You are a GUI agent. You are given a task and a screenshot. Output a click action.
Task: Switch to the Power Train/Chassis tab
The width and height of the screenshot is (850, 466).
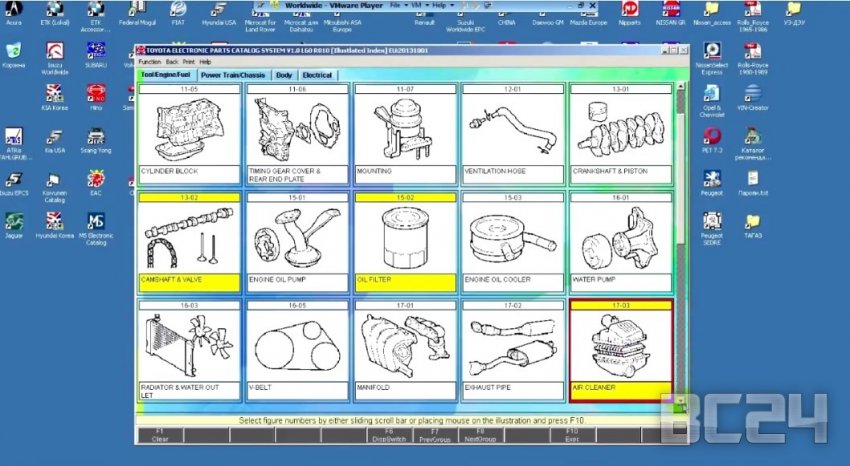coord(233,75)
